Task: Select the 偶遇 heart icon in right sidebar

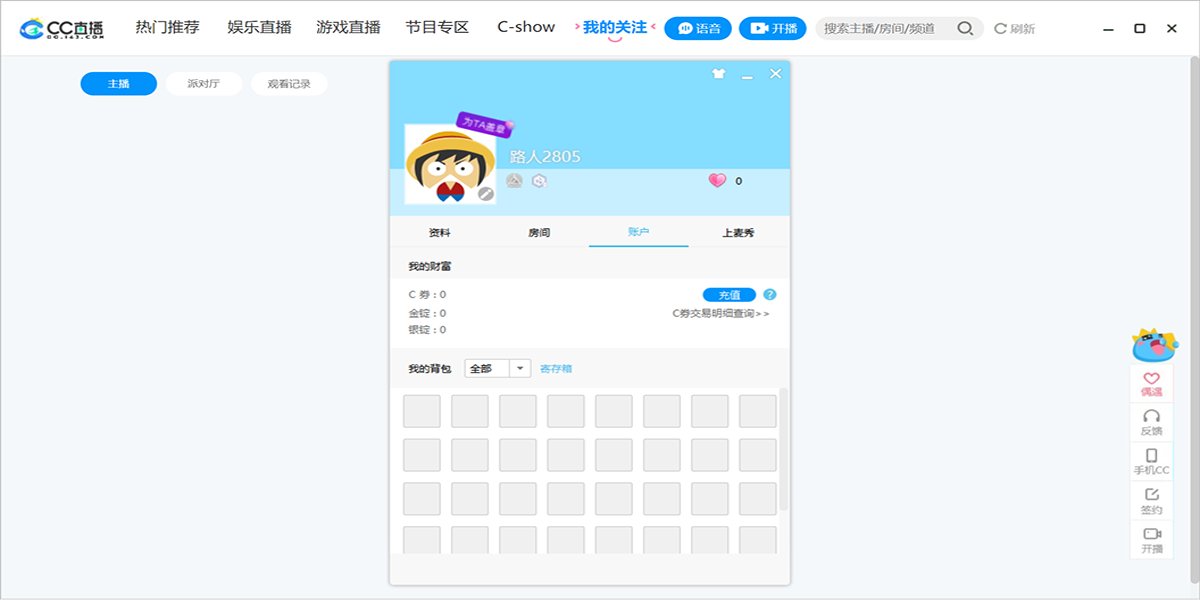Action: click(1151, 382)
